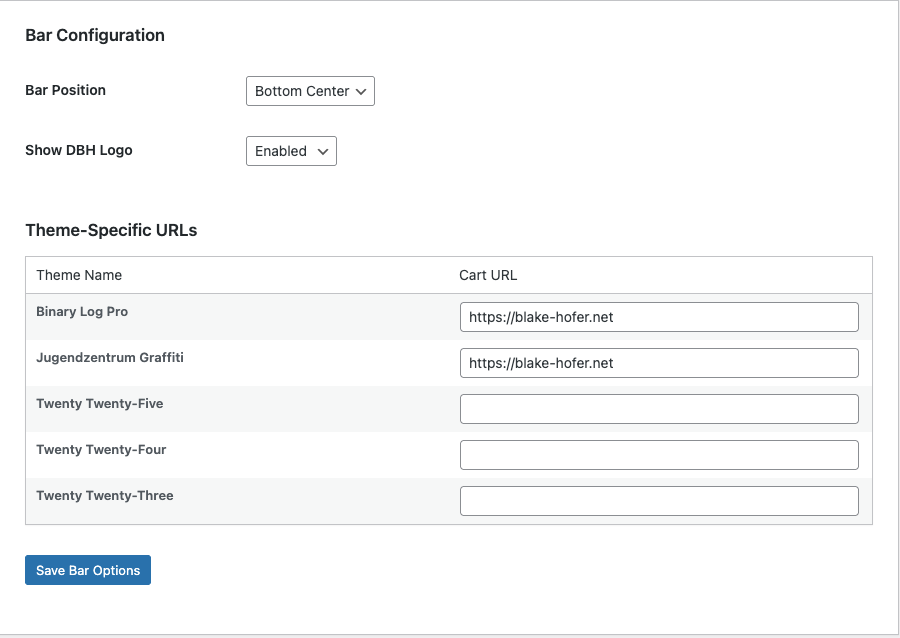This screenshot has height=638, width=900.
Task: Click the Bar Position label
Action: click(65, 90)
